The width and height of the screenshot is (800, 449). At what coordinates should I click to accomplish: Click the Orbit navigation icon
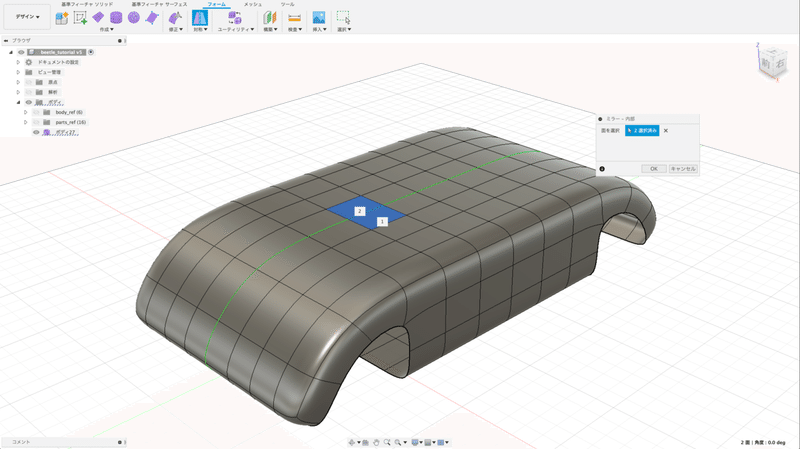[352, 442]
